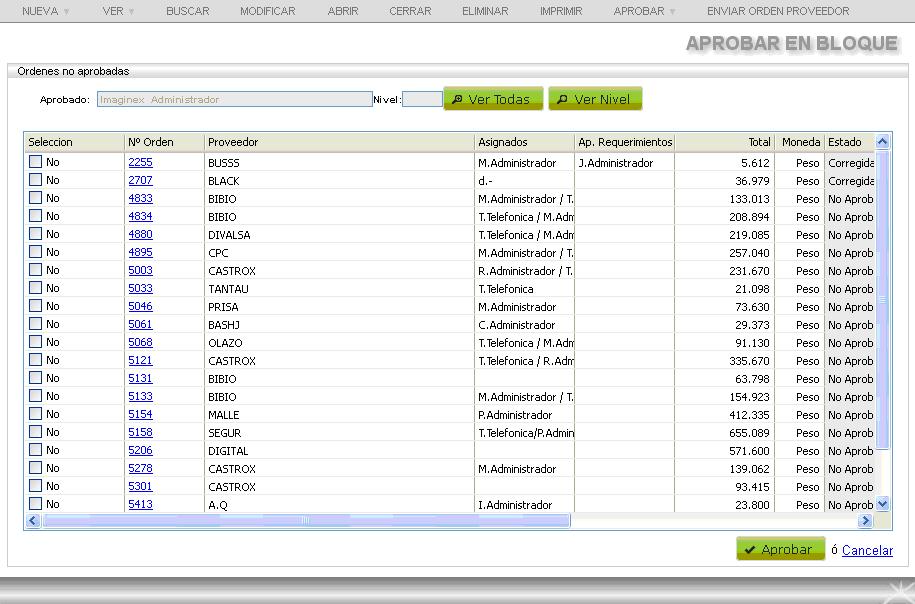Viewport: 915px width, 604px height.
Task: Click provider cell DIVALSA
Action: point(229,235)
